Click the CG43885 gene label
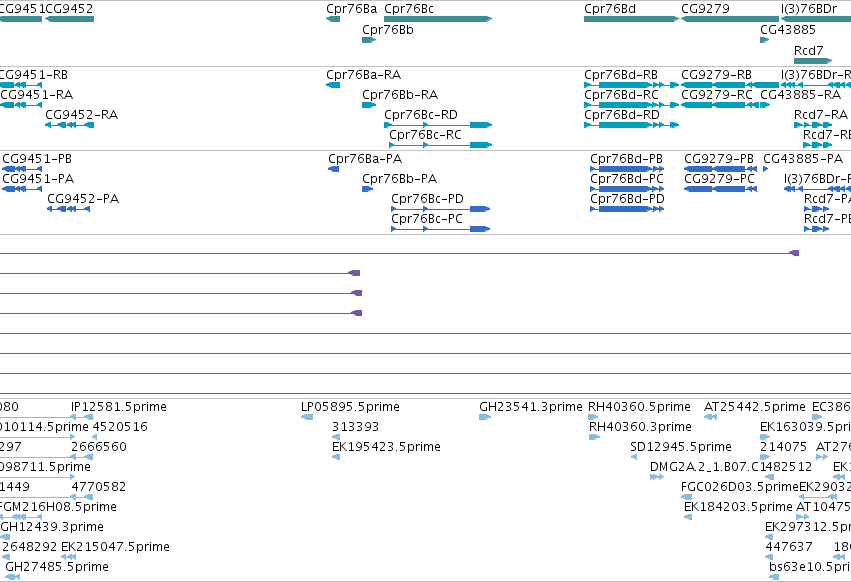This screenshot has height=582, width=851. coord(788,29)
